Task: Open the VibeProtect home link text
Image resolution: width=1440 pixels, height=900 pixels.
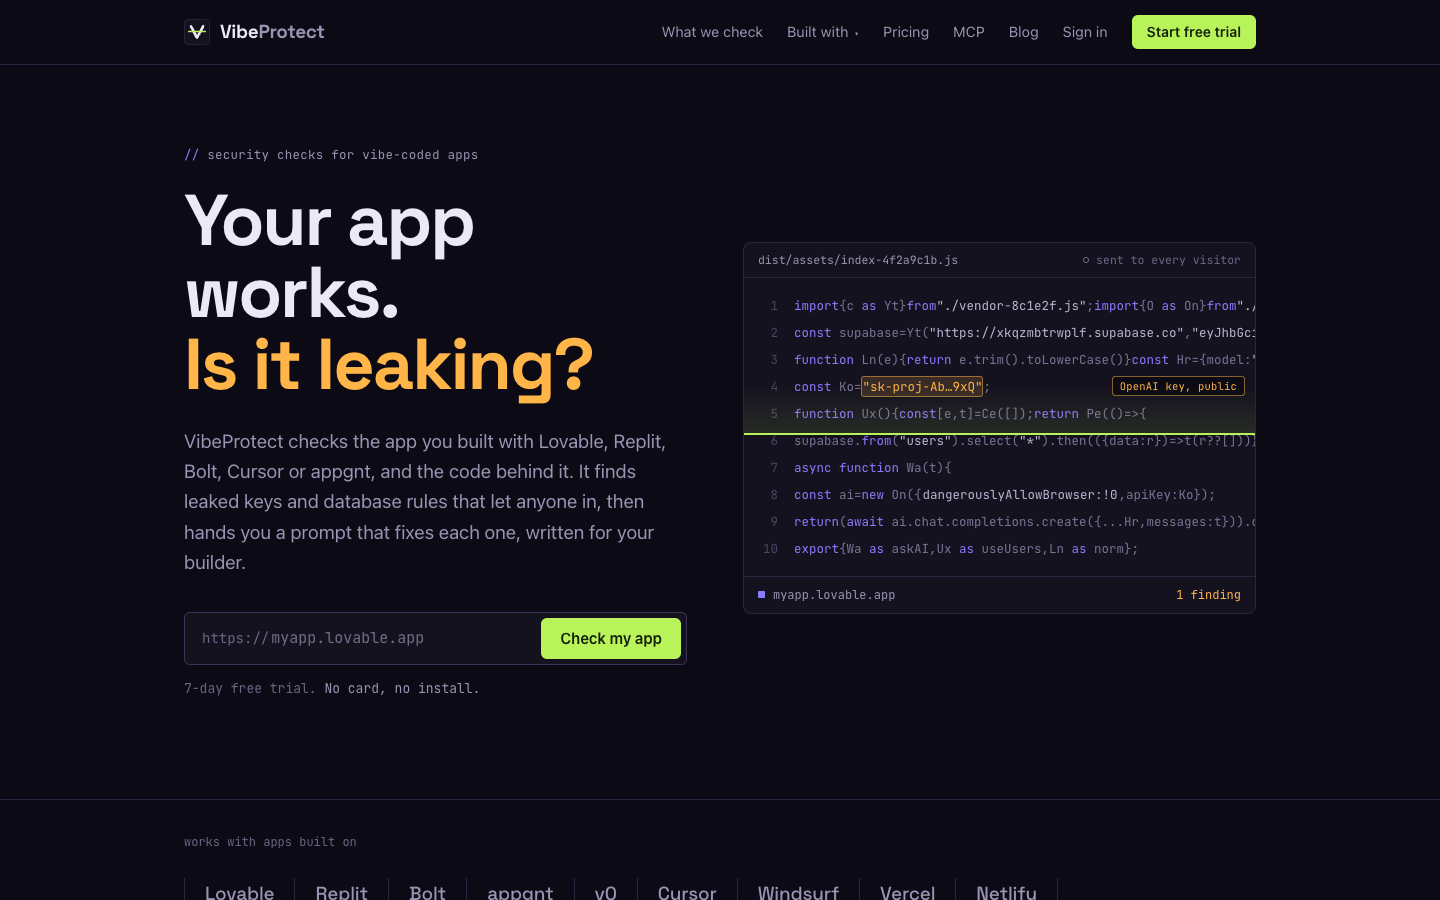Action: [x=272, y=32]
